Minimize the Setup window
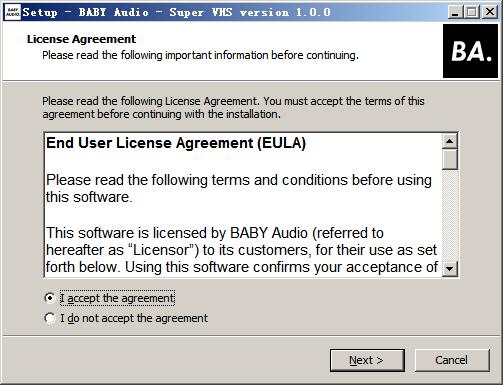Viewport: 503px width, 385px height. point(455,12)
